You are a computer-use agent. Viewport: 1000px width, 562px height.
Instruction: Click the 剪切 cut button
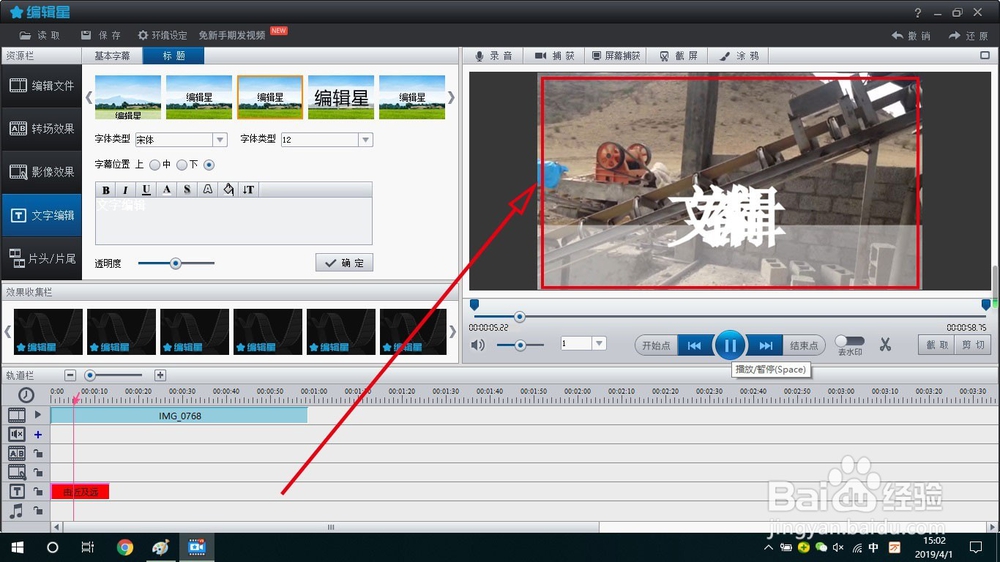coord(973,344)
